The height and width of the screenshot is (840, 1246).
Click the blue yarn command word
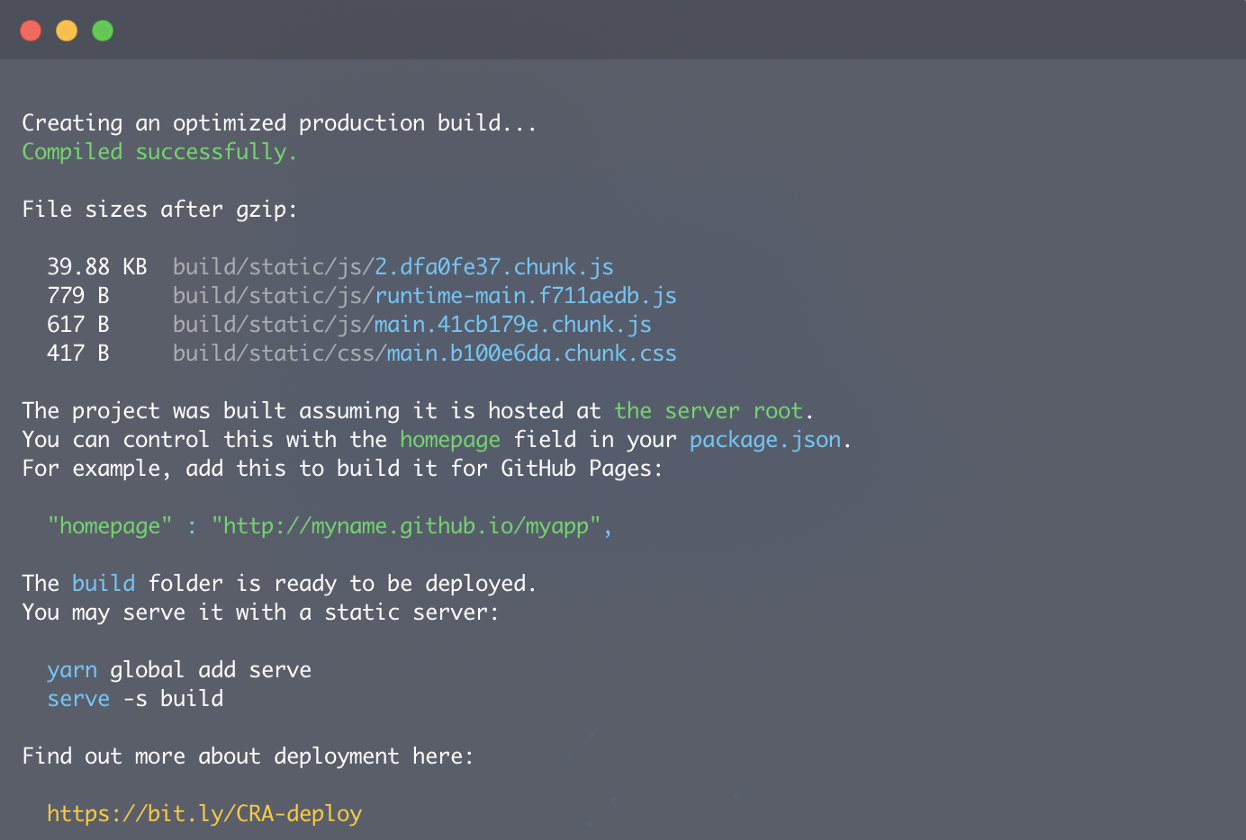(72, 670)
